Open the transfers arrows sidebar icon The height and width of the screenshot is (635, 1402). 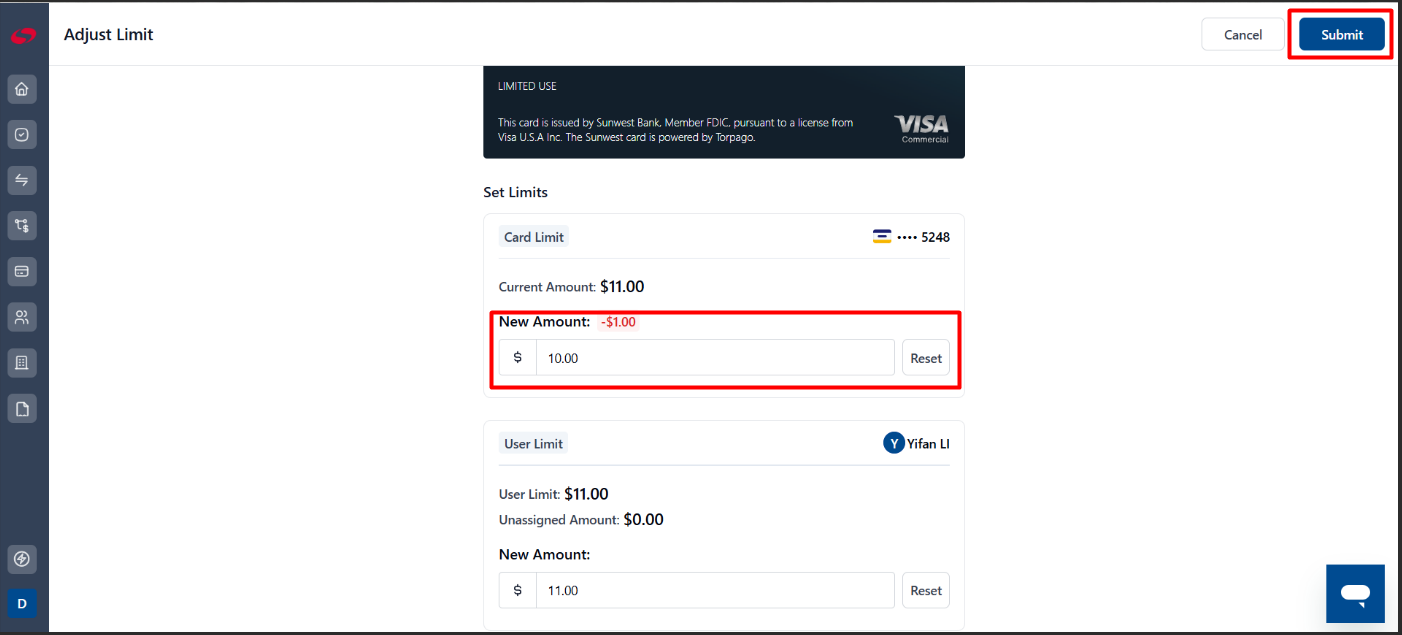[22, 180]
